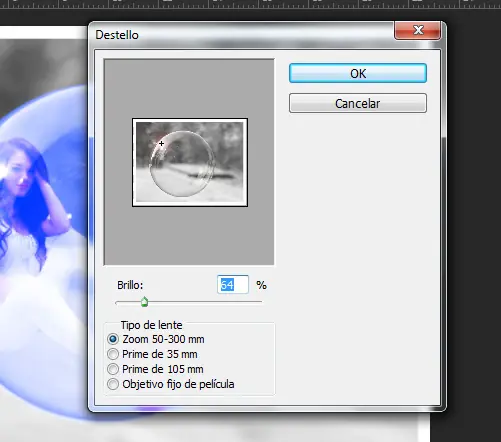
Task: Click the Zoom 50-300 mm label text
Action: [163, 339]
